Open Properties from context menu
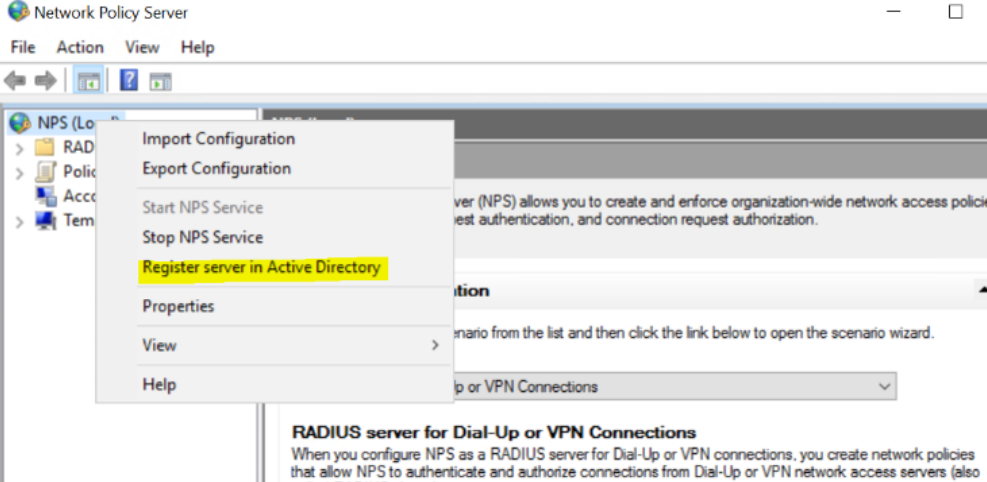Viewport: 987px width, 482px height. pyautogui.click(x=178, y=306)
